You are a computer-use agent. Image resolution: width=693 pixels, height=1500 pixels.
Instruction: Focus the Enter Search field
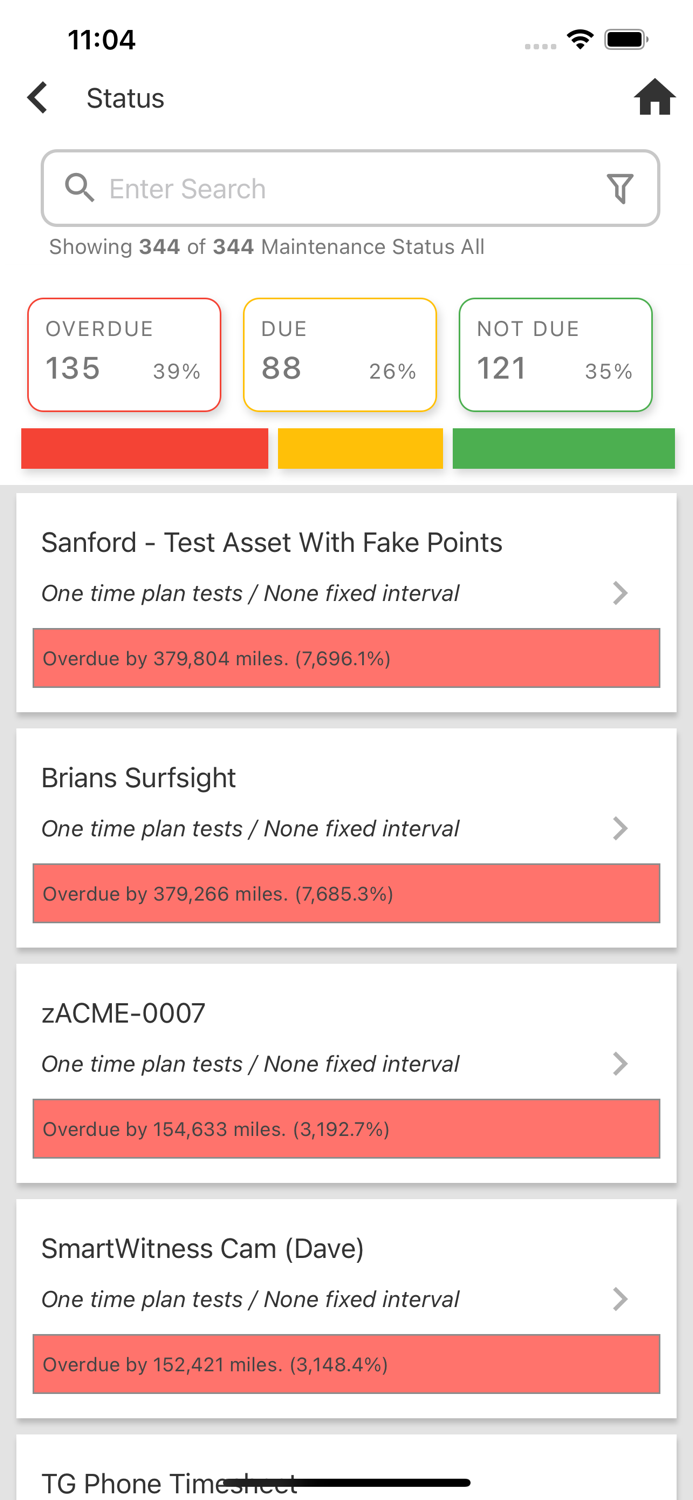click(340, 188)
